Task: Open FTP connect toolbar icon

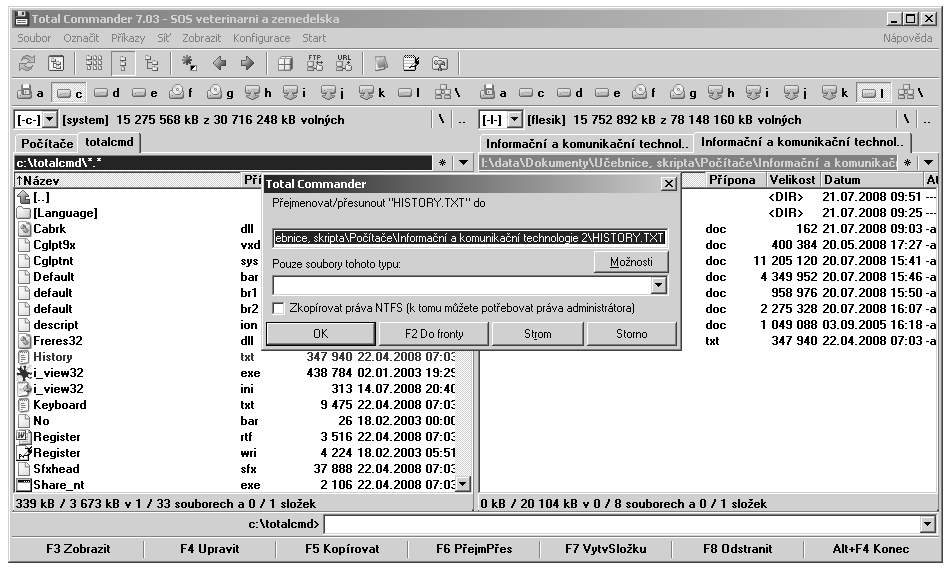Action: (x=315, y=63)
